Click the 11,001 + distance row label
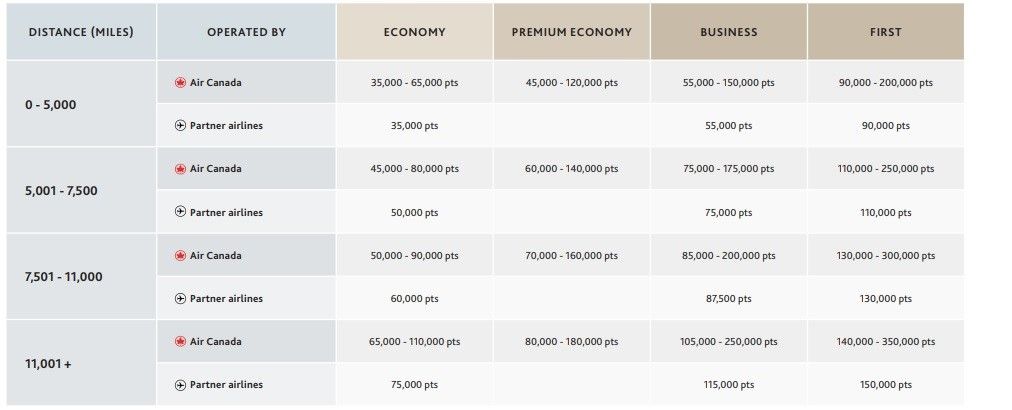1012x410 pixels. click(x=48, y=363)
